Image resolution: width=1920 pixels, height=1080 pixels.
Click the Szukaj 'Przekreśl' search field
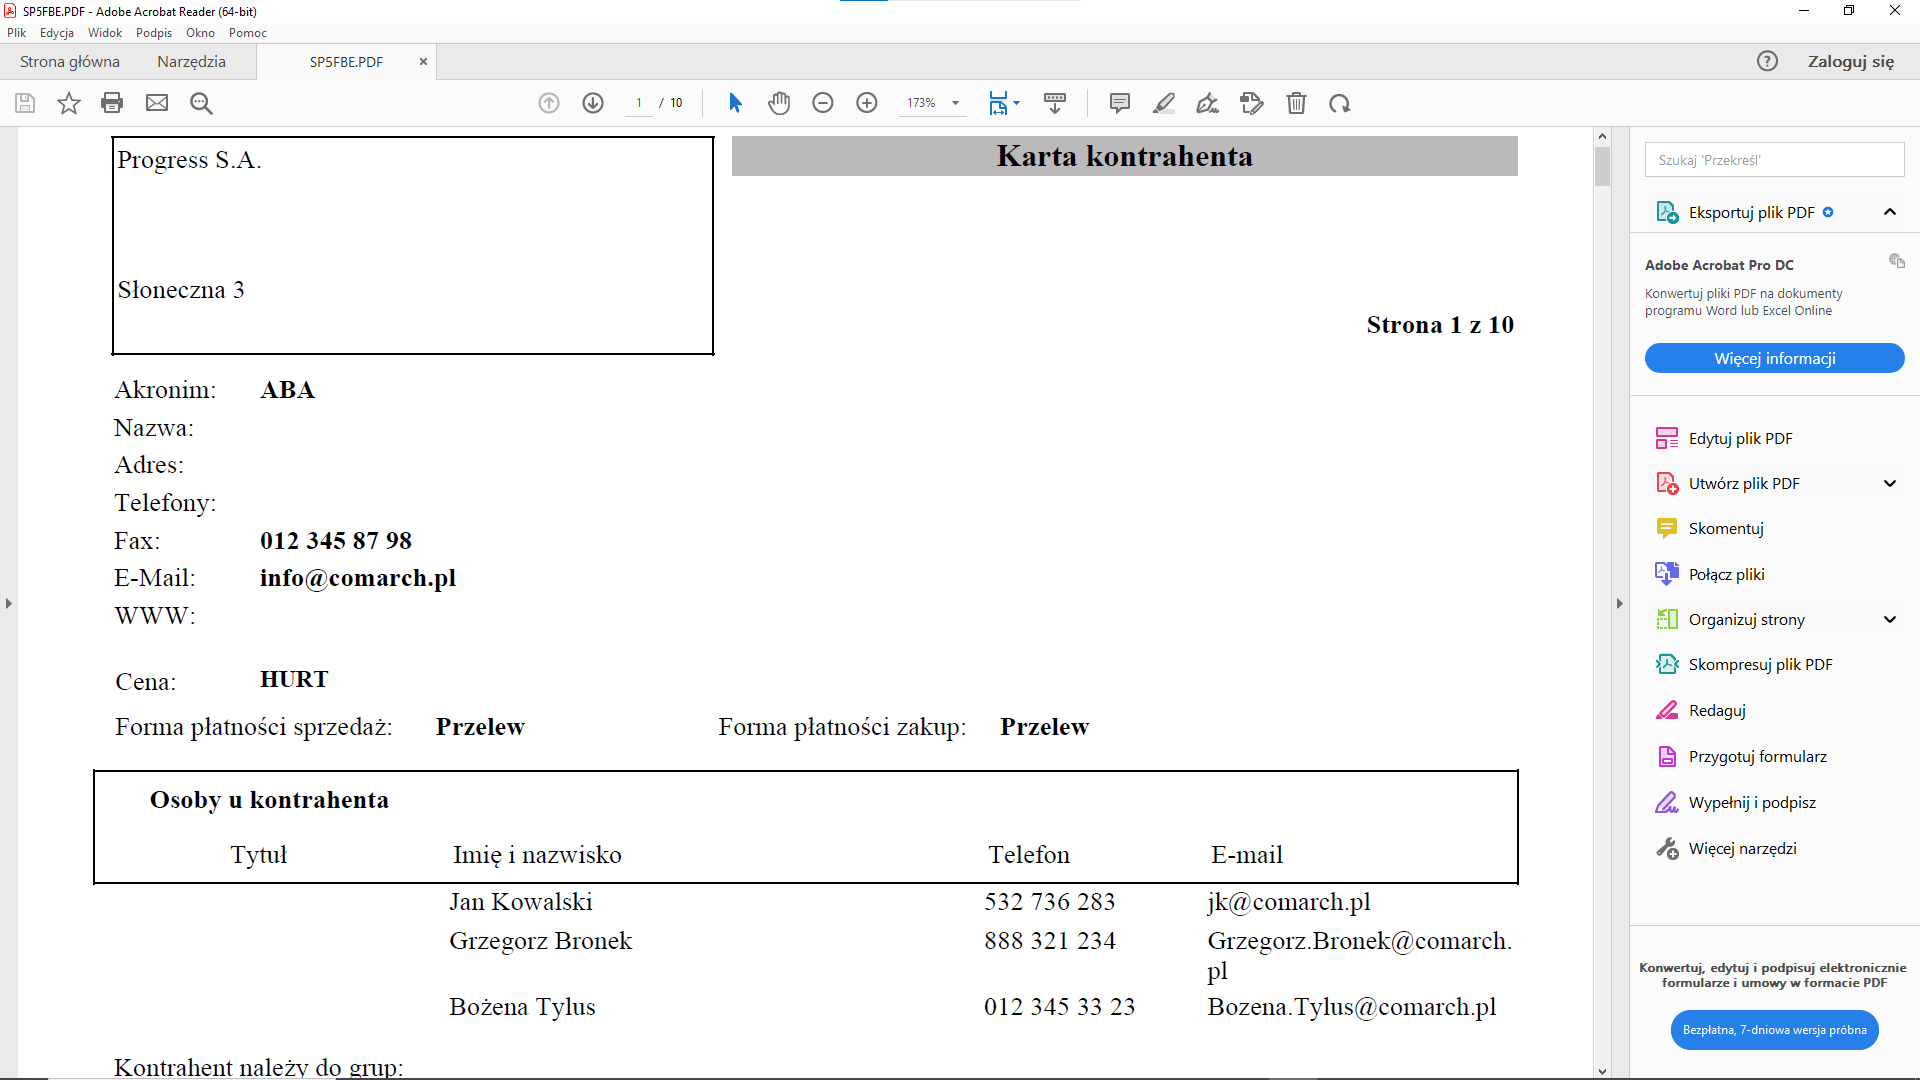tap(1774, 160)
